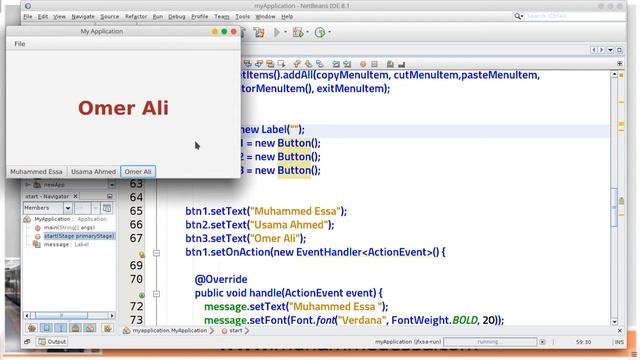Image resolution: width=640 pixels, height=360 pixels.
Task: Minimize the Navigator panel
Action: pos(109,196)
